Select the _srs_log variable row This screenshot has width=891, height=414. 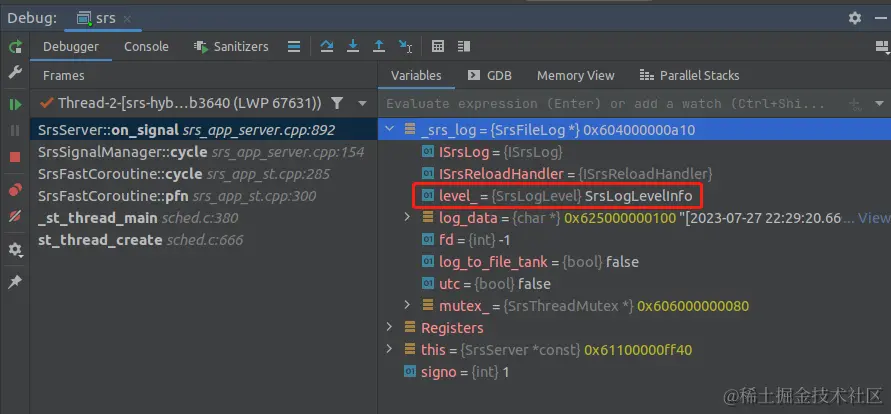[634, 130]
